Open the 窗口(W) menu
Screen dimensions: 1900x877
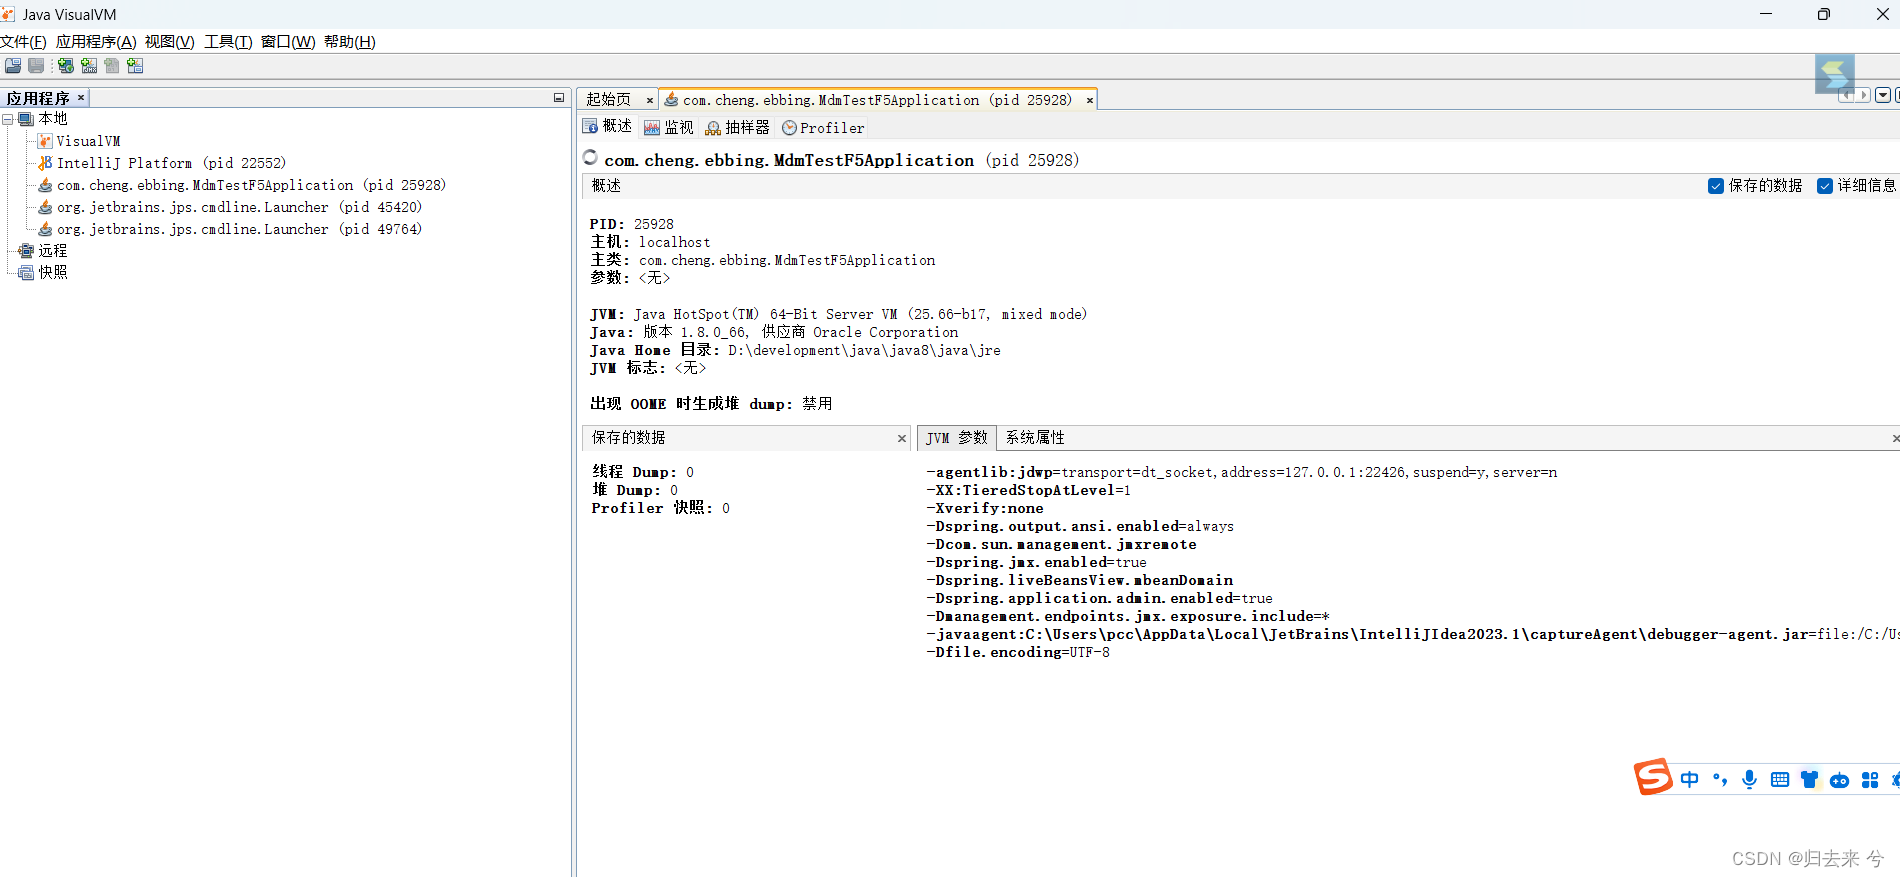click(288, 42)
